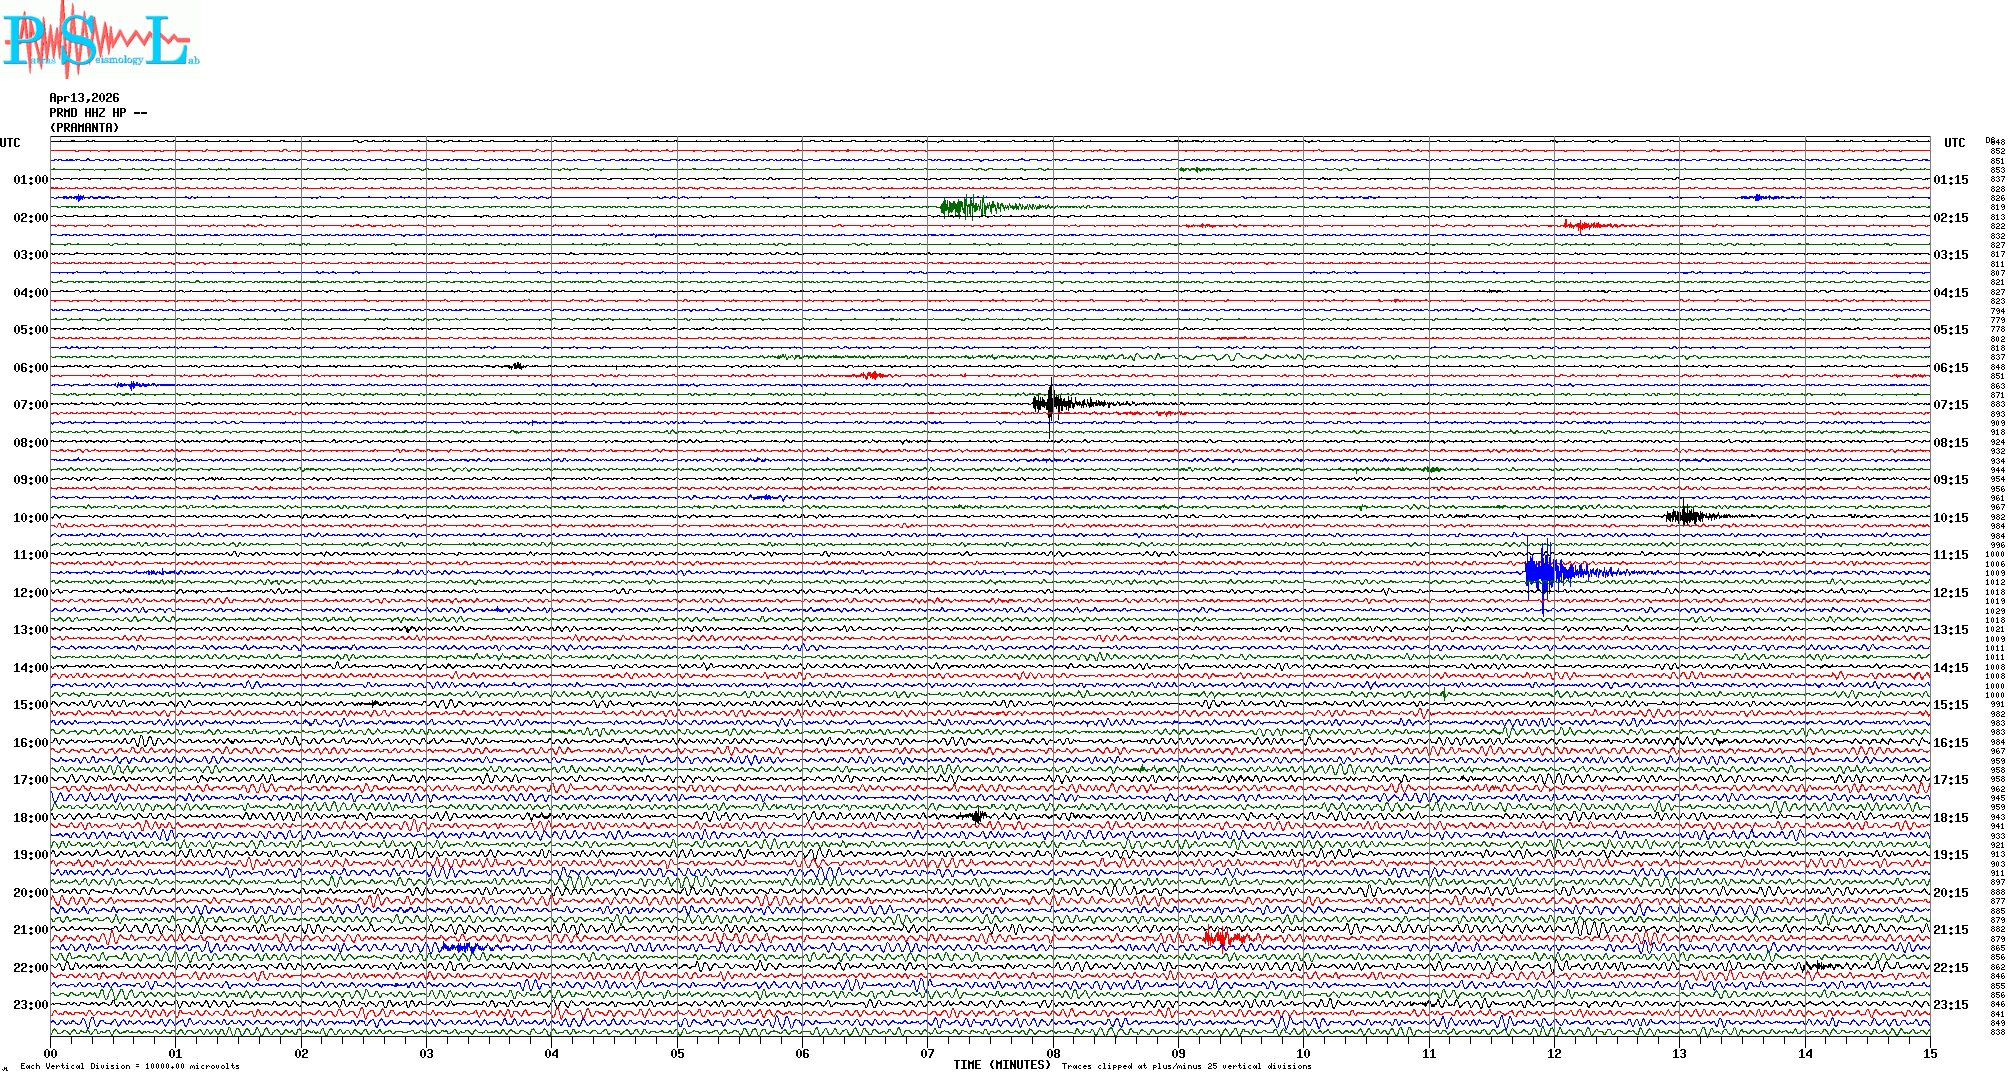Click the 12:00 hour label on left axis

click(30, 593)
